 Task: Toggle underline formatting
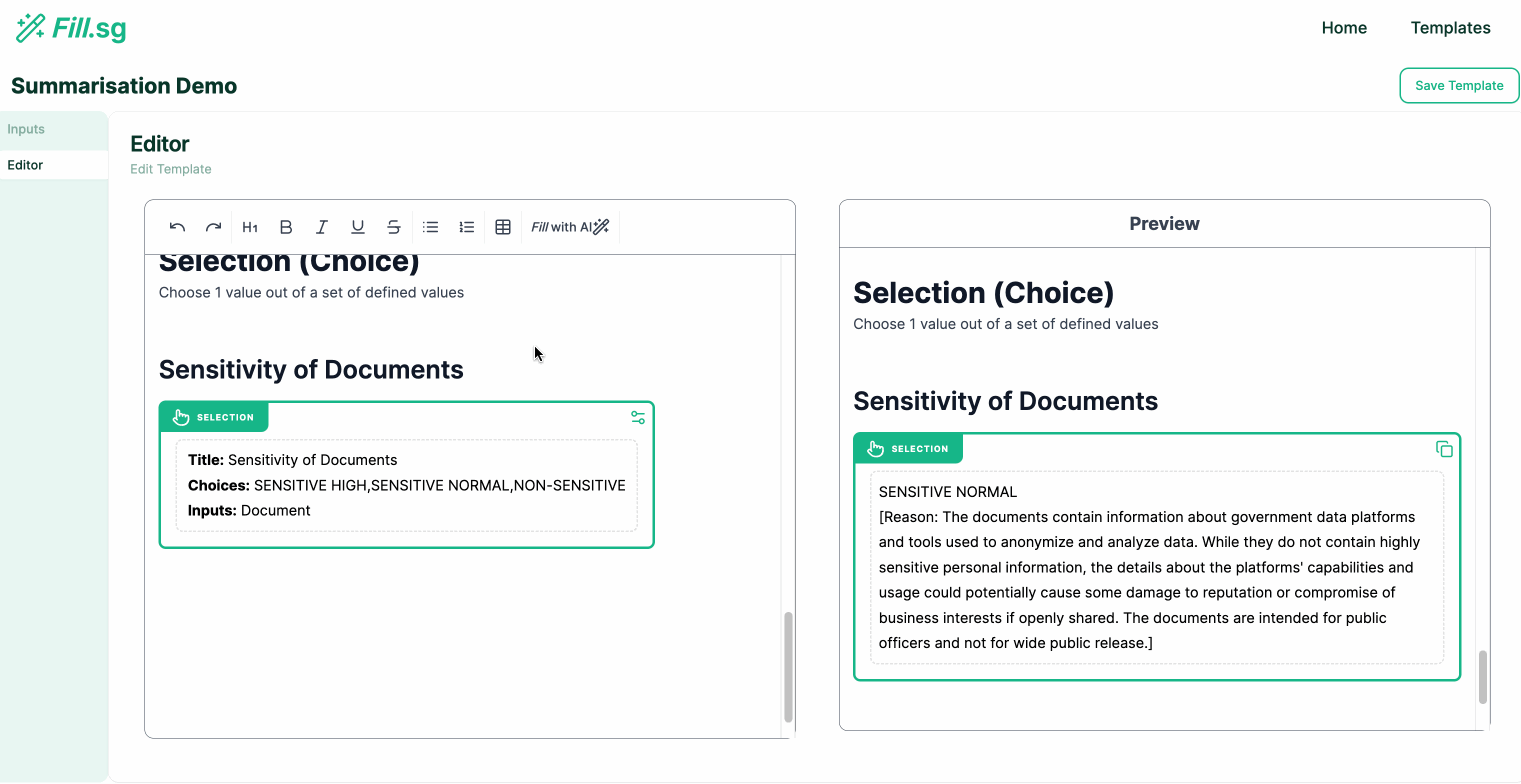click(358, 227)
